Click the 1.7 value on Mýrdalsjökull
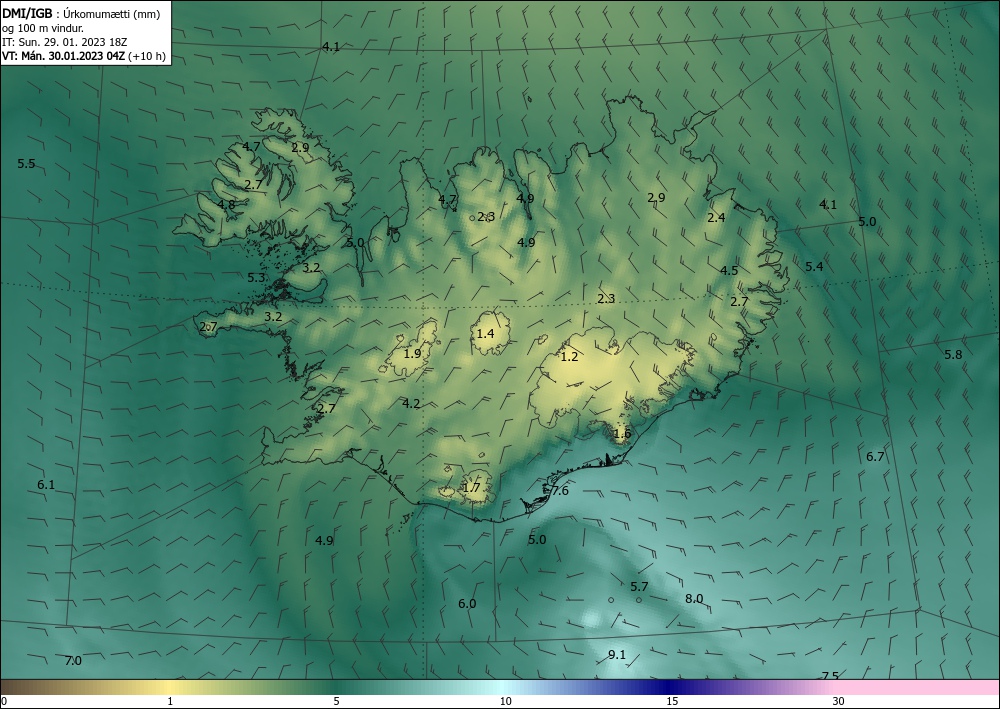The image size is (1000, 709). 471,488
